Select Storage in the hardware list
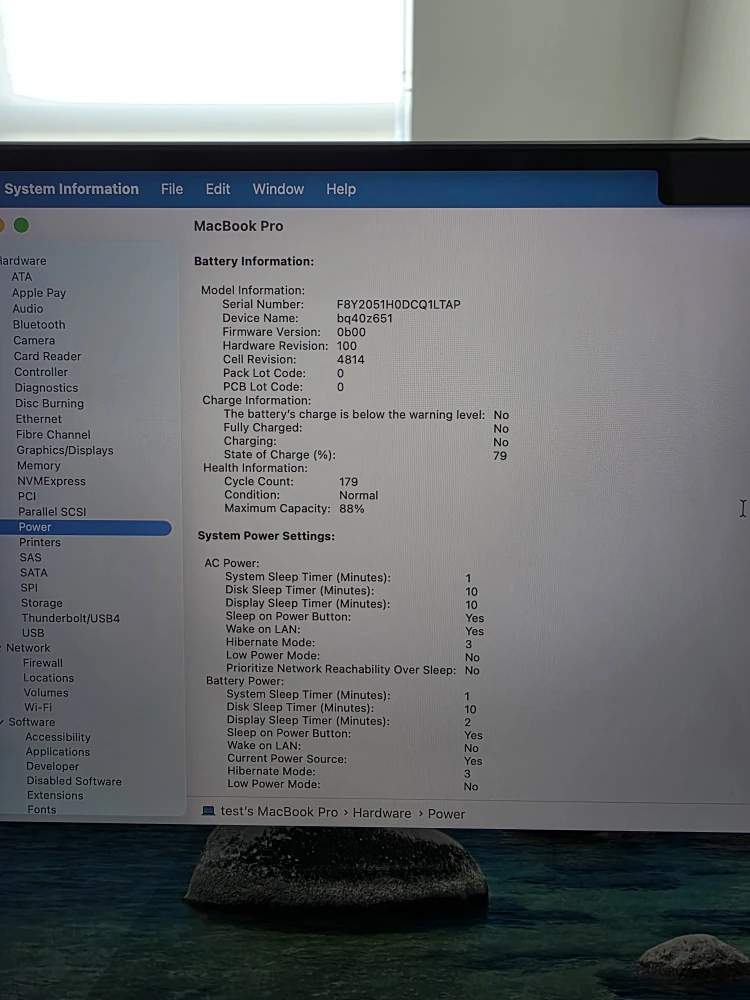750x1000 pixels. click(x=41, y=603)
